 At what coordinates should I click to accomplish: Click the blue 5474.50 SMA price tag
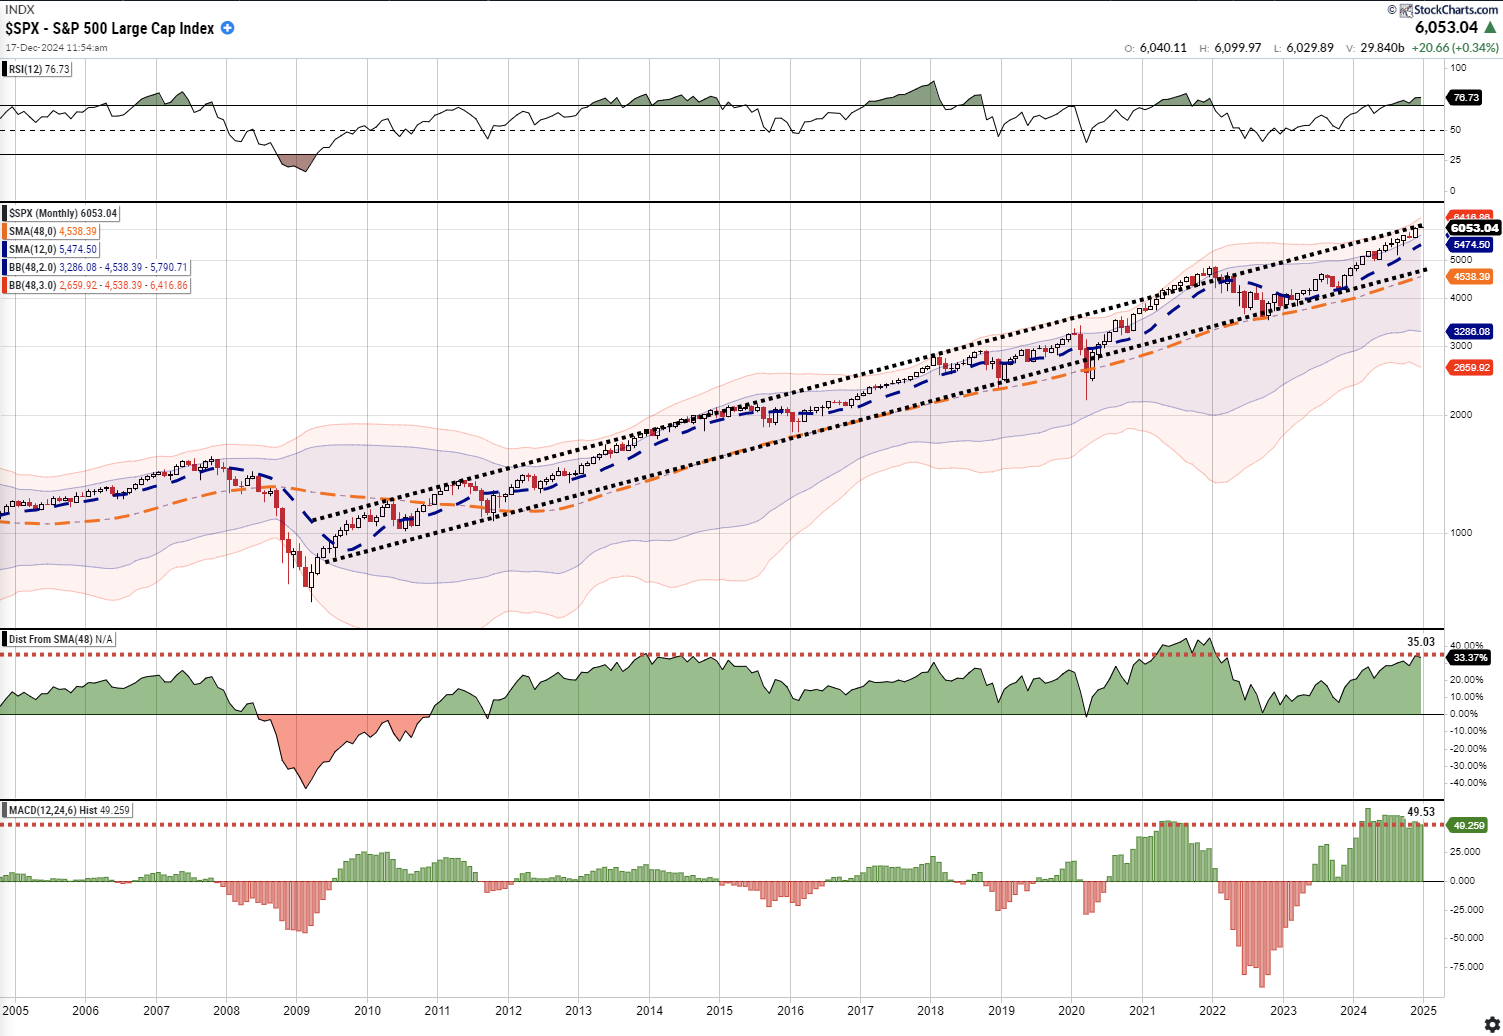click(x=1471, y=244)
